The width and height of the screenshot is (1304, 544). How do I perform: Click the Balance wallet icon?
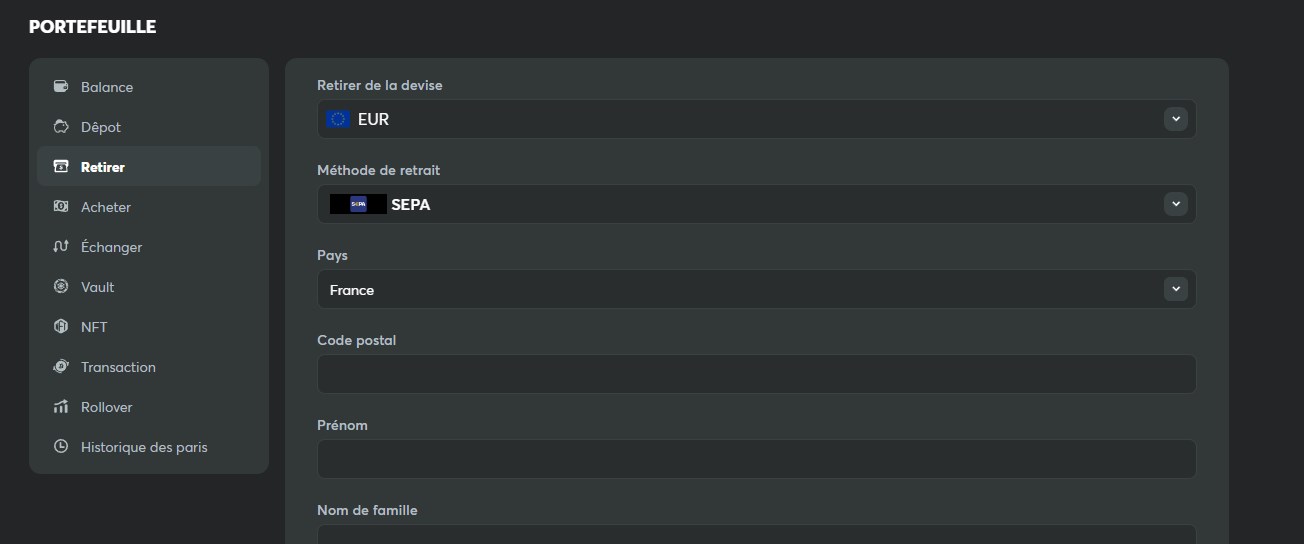61,87
